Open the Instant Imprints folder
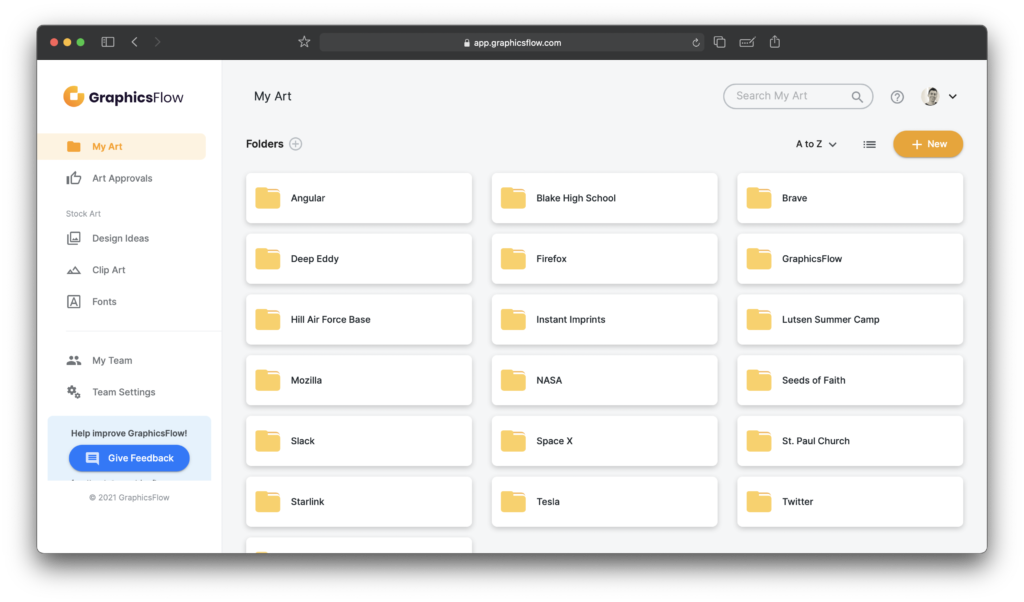This screenshot has height=602, width=1024. coord(605,319)
